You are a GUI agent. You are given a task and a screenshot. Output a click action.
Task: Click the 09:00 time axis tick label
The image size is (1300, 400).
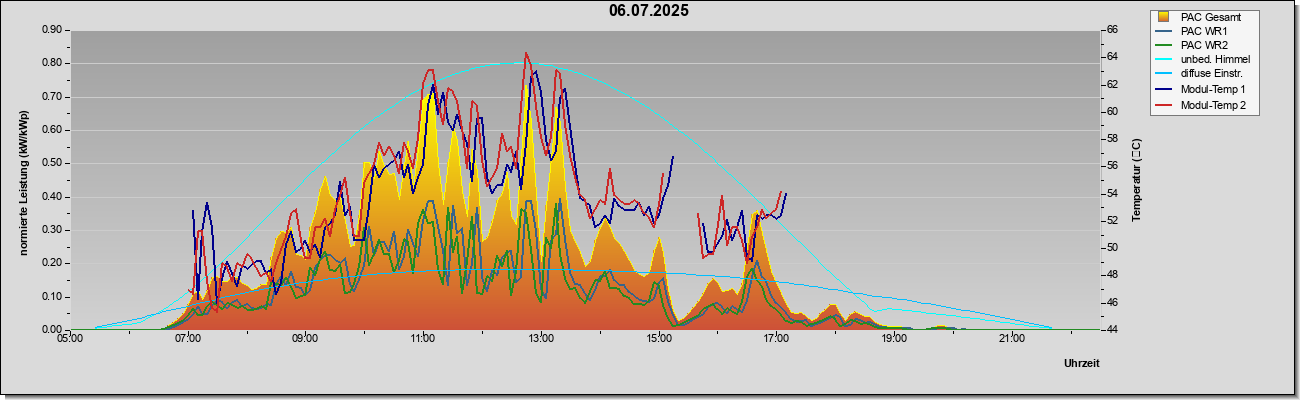pyautogui.click(x=305, y=339)
